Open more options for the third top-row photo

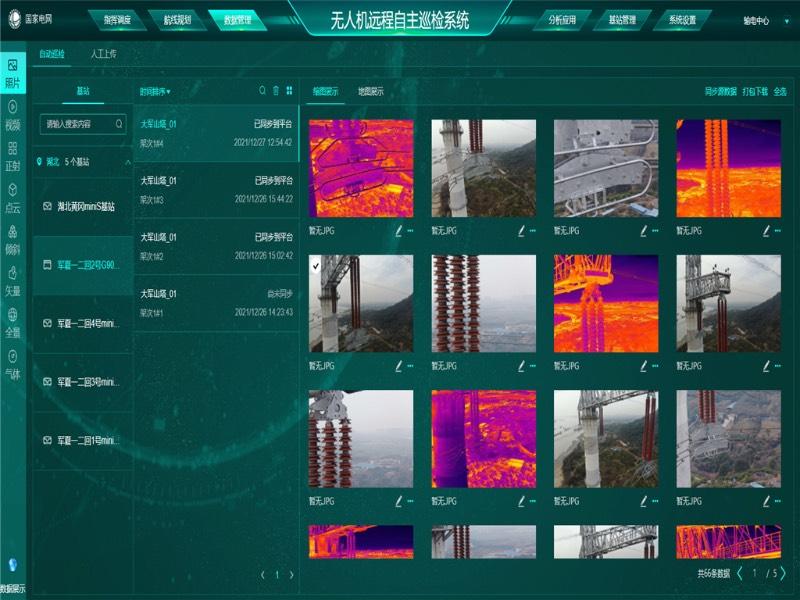(655, 231)
